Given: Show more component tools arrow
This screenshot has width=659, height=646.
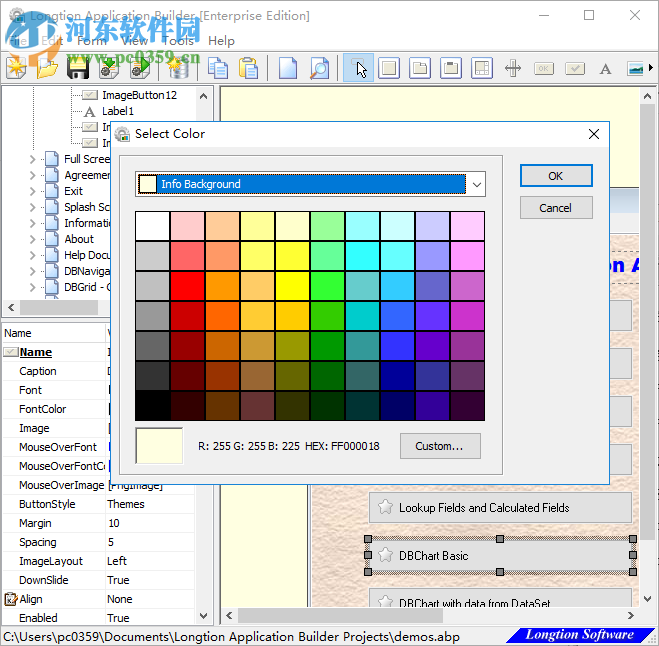Looking at the screenshot, I should click(x=651, y=68).
